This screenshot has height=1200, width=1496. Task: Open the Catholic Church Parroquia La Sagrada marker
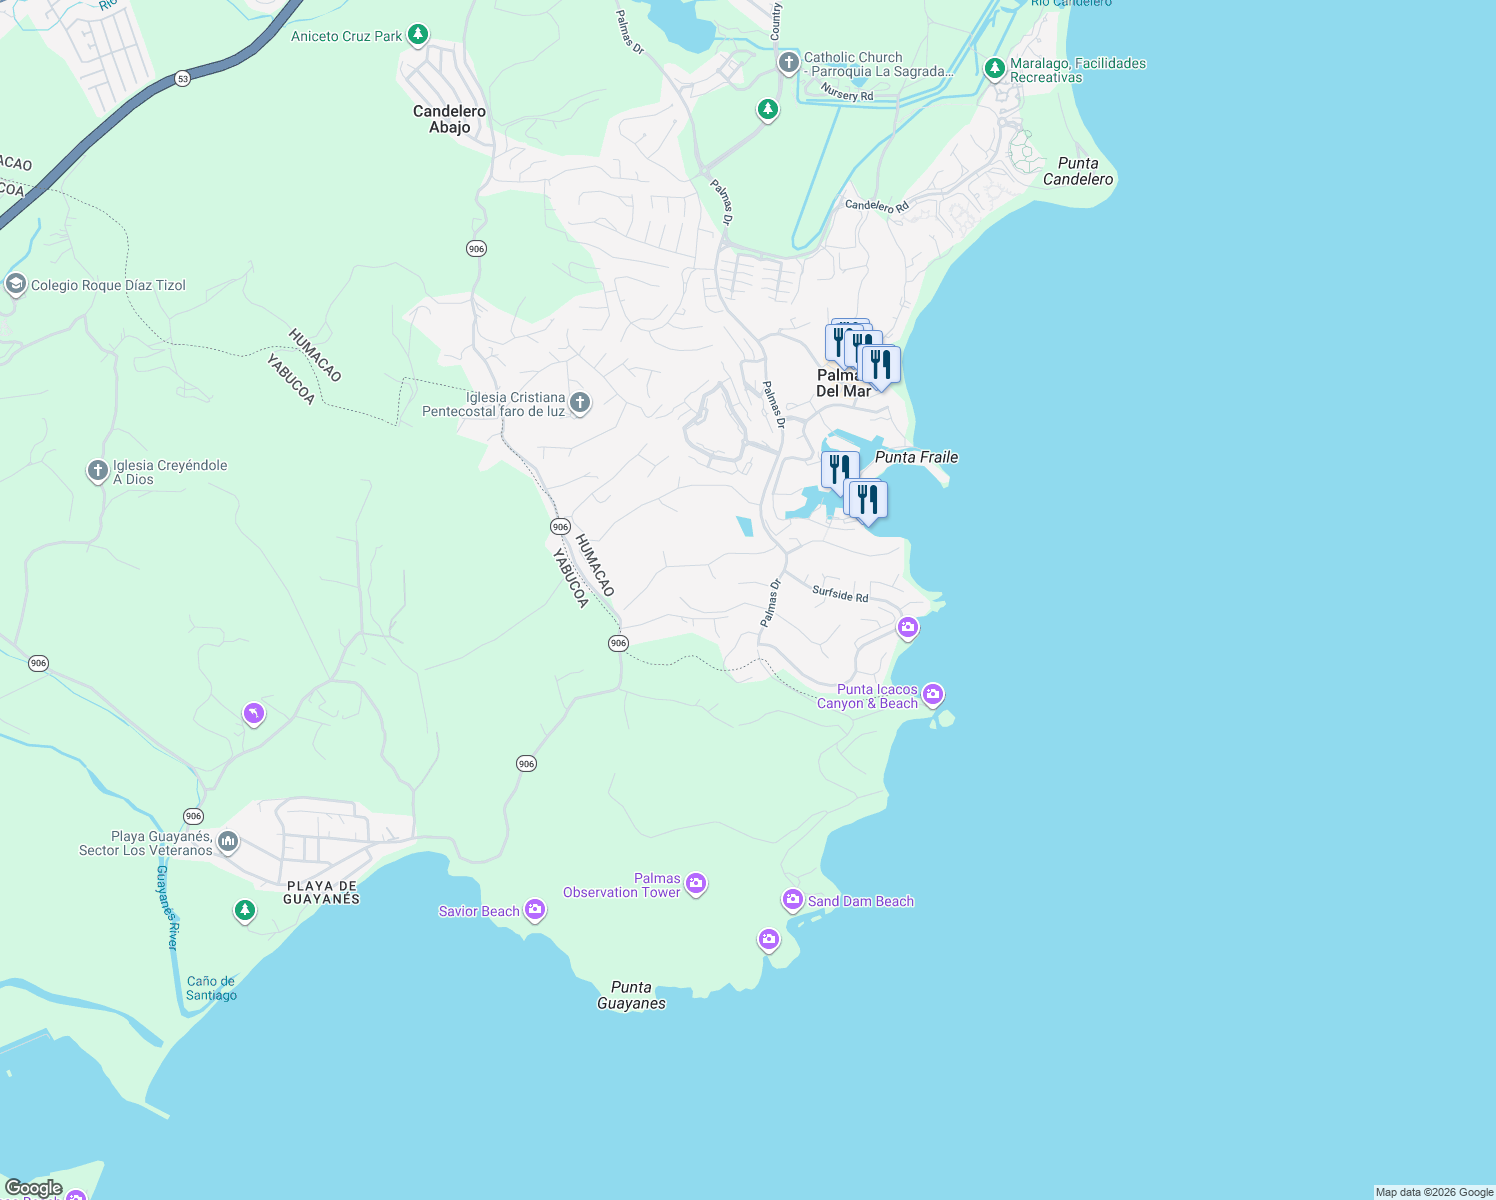[x=787, y=61]
